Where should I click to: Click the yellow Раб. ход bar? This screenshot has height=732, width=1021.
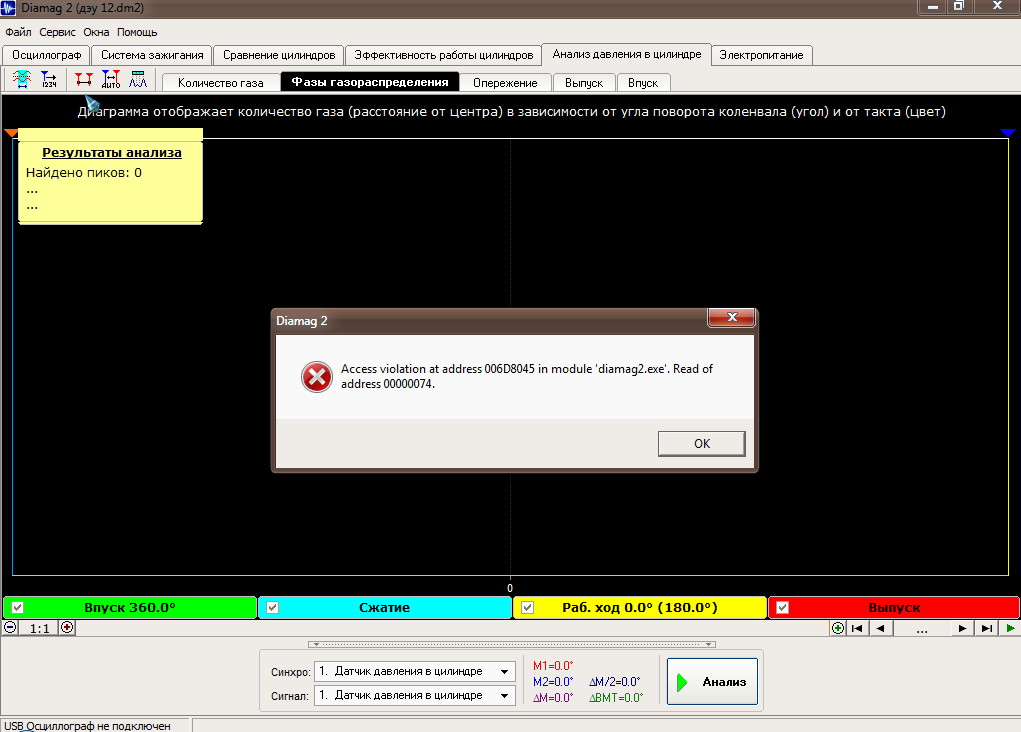[x=639, y=608]
